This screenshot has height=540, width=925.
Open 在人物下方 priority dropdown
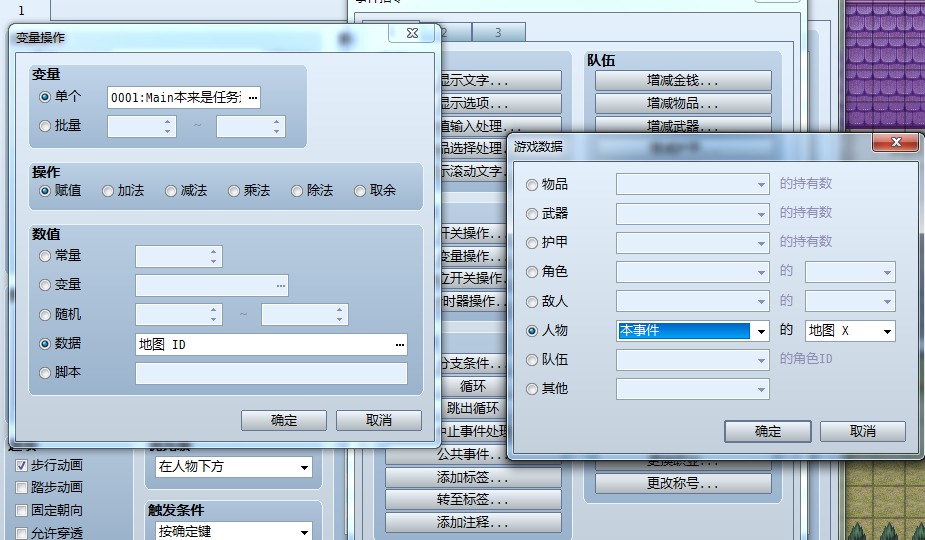pyautogui.click(x=234, y=467)
